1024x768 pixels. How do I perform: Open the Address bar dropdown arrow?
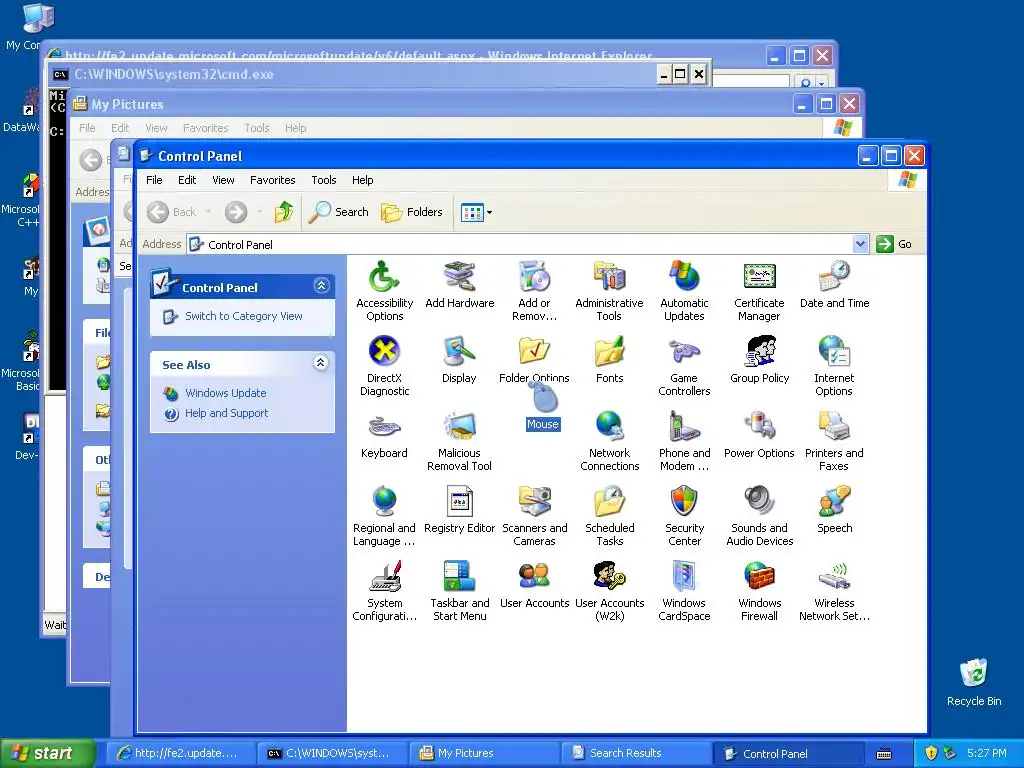coord(860,244)
